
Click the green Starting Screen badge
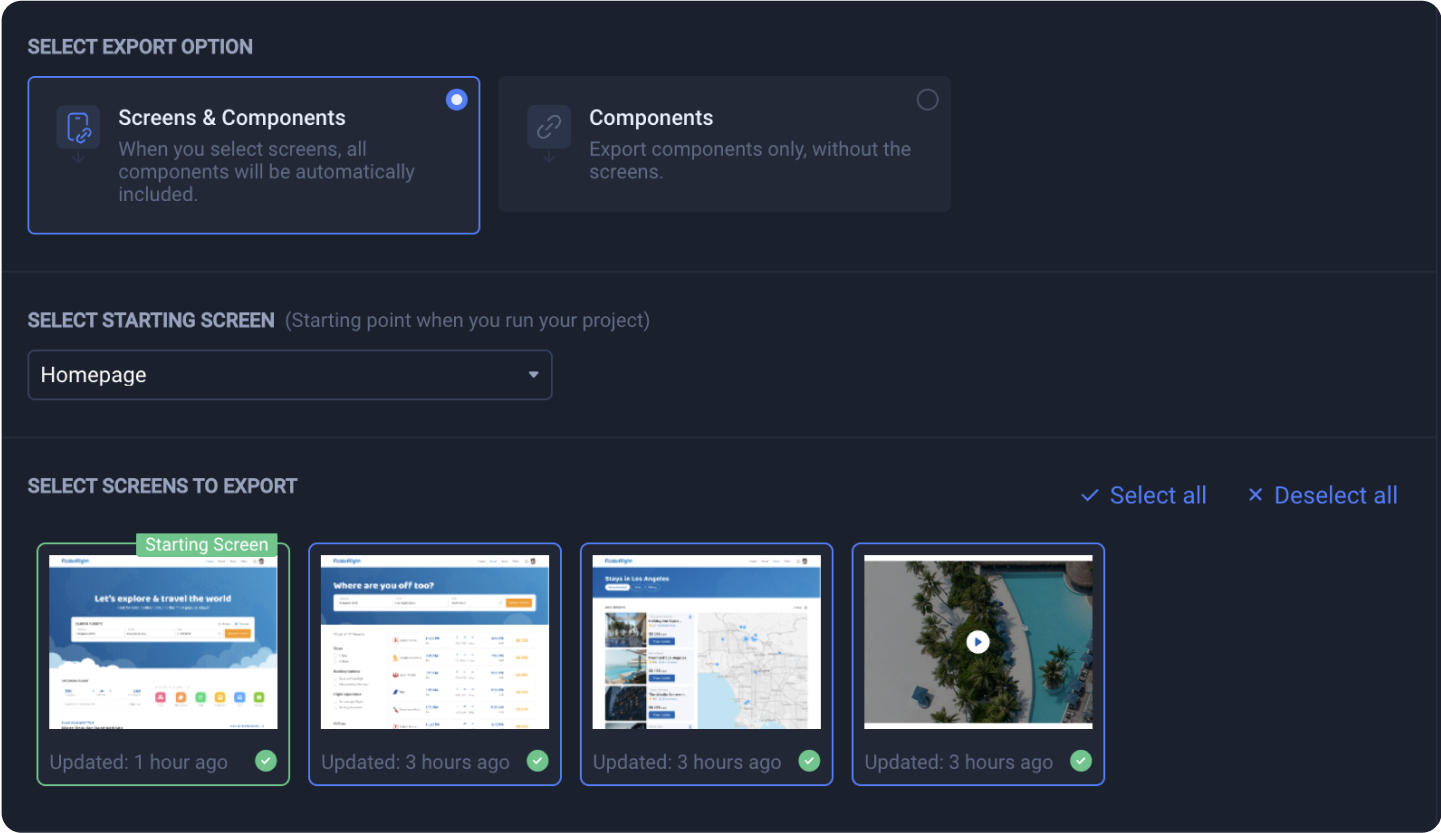pyautogui.click(x=207, y=544)
